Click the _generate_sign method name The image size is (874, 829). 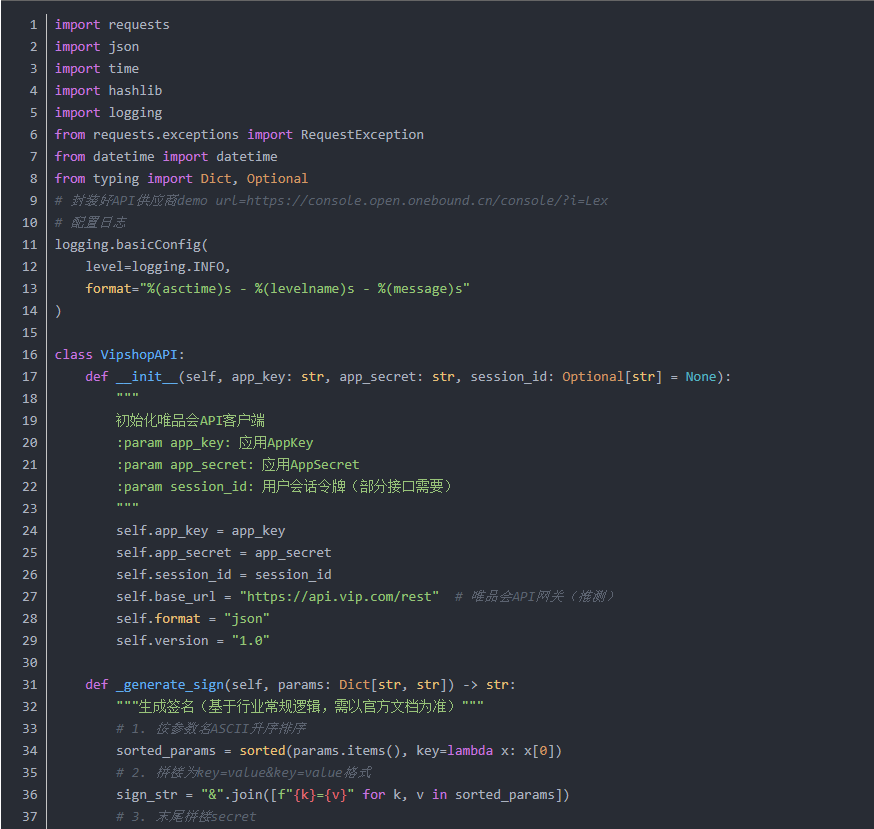pyautogui.click(x=170, y=685)
